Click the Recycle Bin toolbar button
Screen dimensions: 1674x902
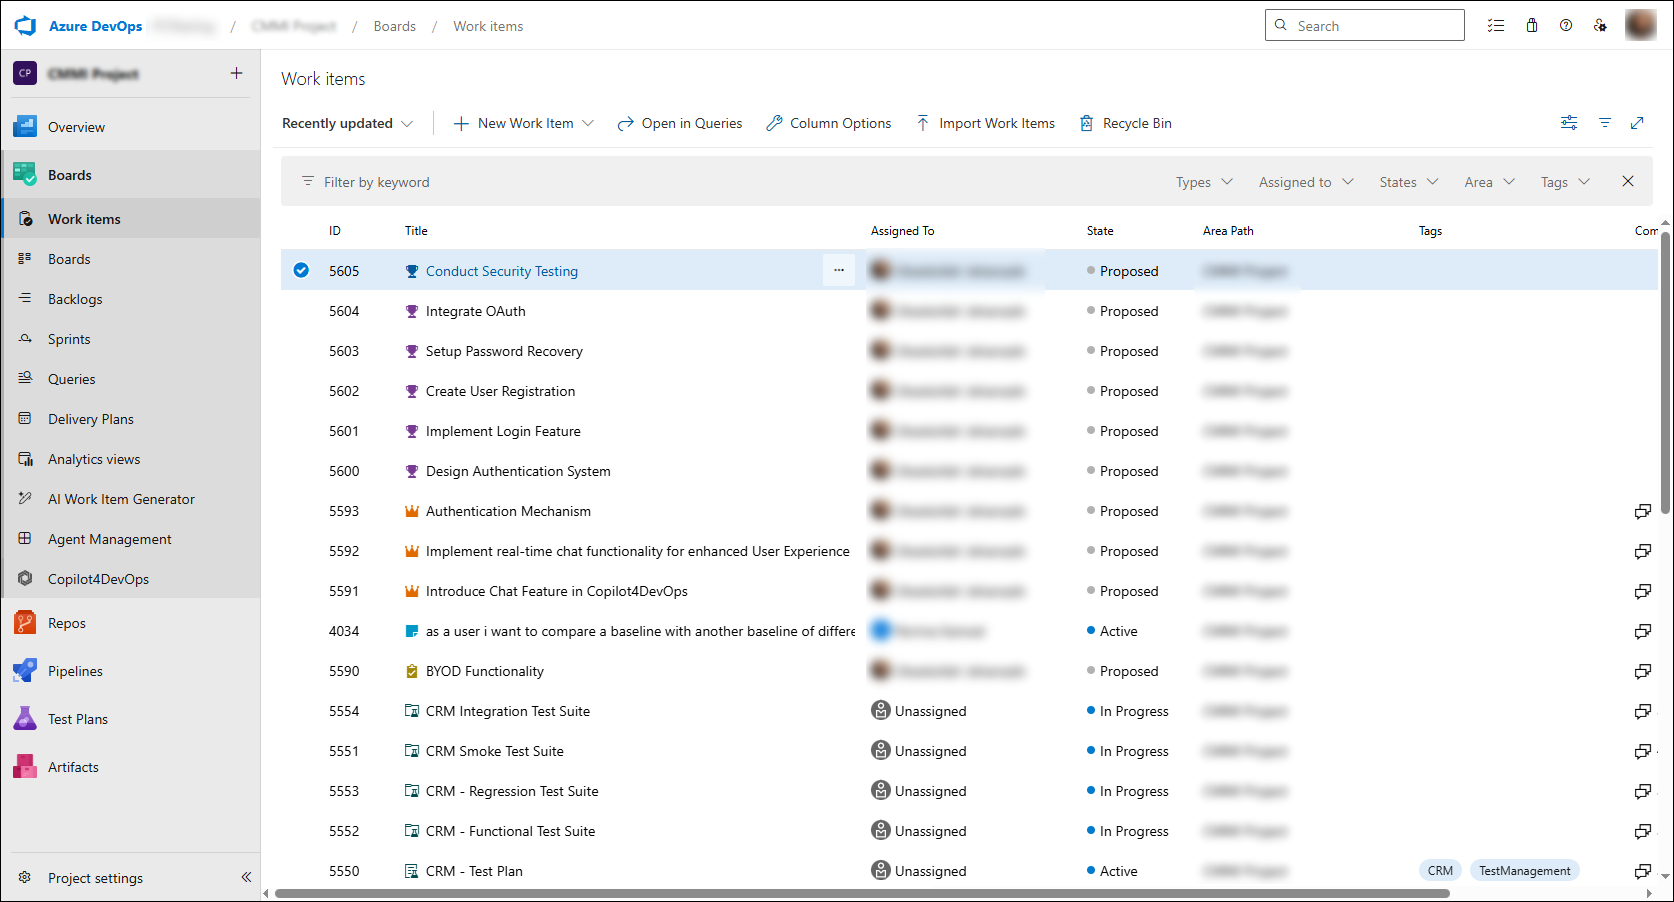coord(1126,123)
